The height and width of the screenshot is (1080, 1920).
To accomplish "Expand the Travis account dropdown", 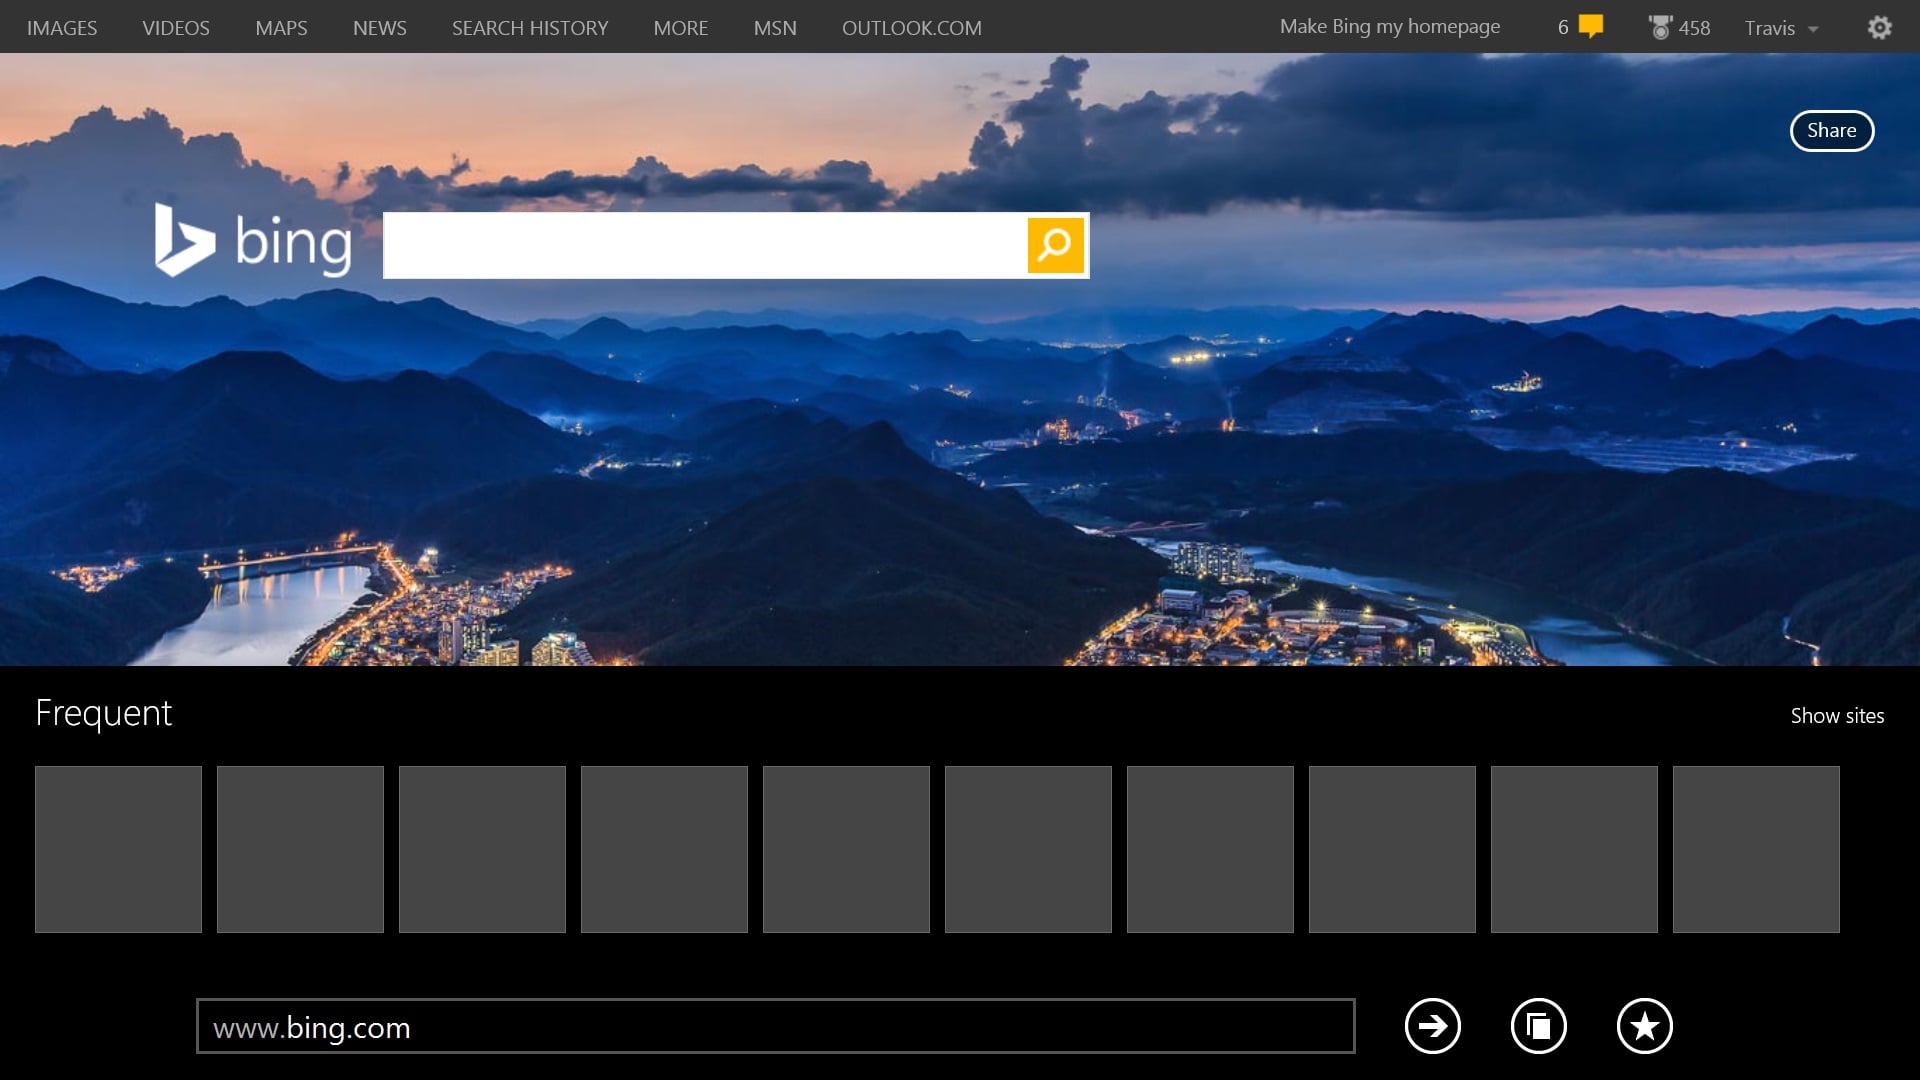I will tap(1786, 27).
